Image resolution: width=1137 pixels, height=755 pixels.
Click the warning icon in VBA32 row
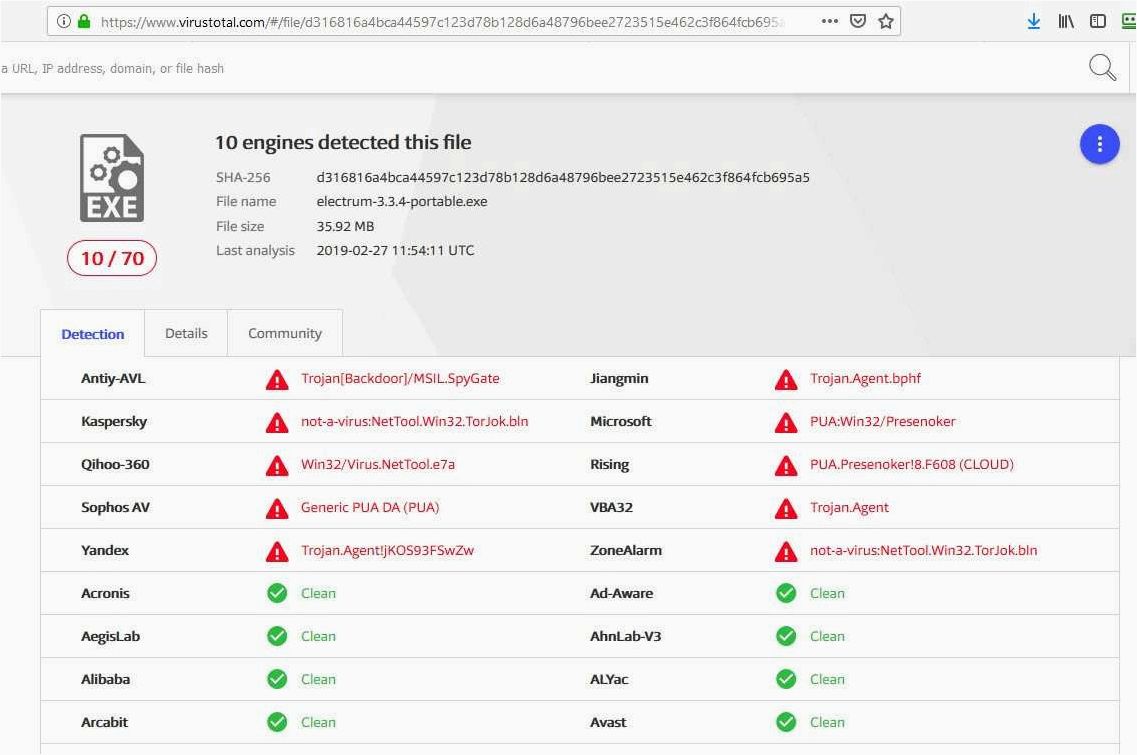pyautogui.click(x=786, y=508)
